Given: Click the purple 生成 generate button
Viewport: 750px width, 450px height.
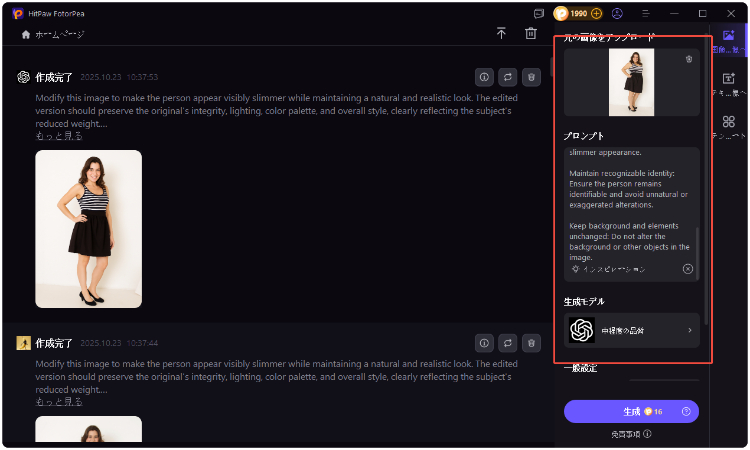Looking at the screenshot, I should pyautogui.click(x=631, y=411).
